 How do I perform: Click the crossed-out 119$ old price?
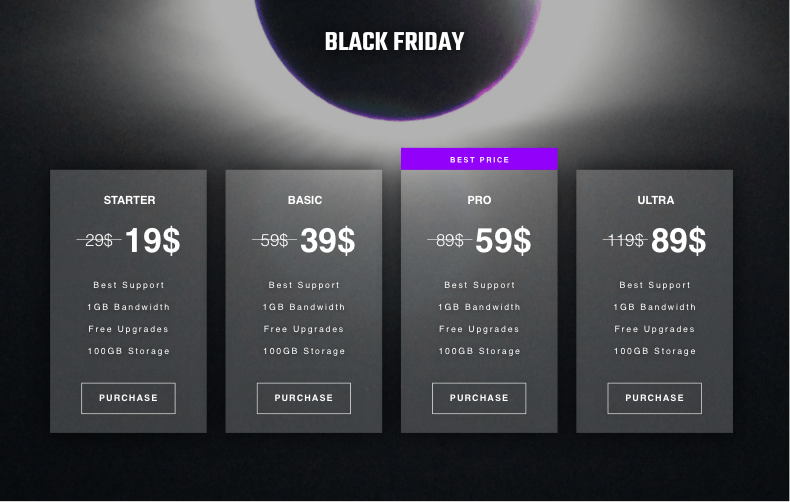click(x=625, y=241)
